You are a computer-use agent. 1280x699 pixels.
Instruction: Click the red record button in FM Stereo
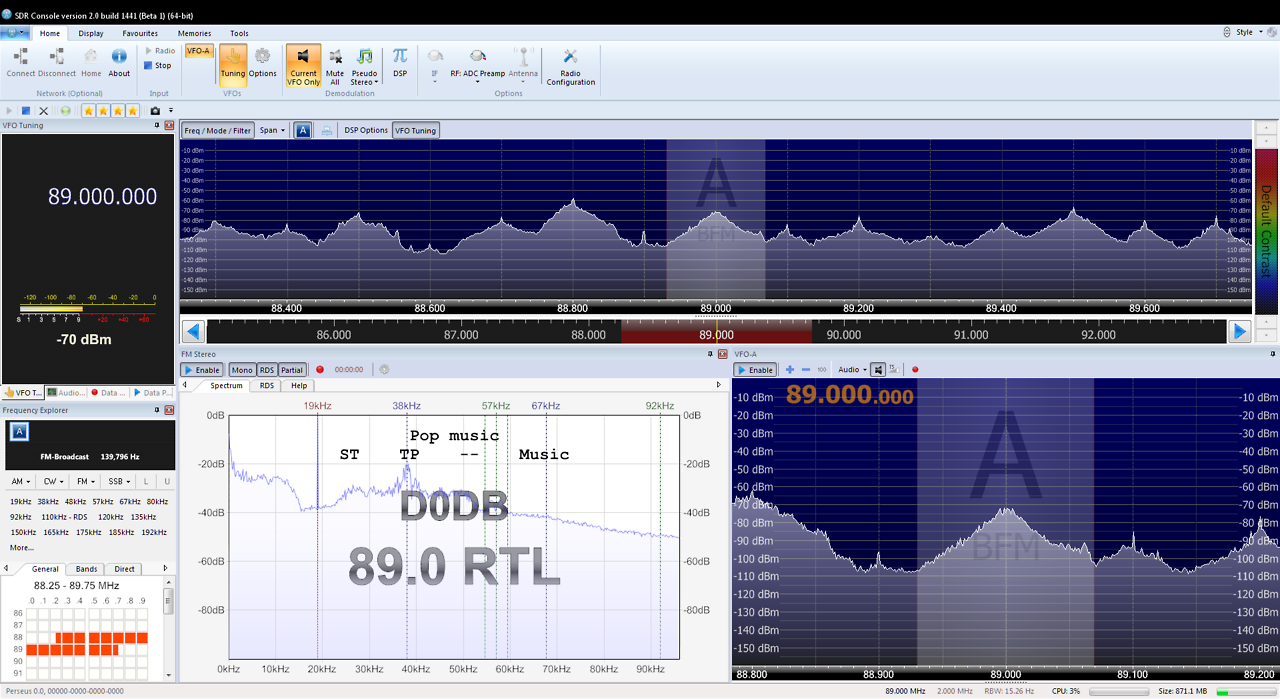(x=320, y=370)
